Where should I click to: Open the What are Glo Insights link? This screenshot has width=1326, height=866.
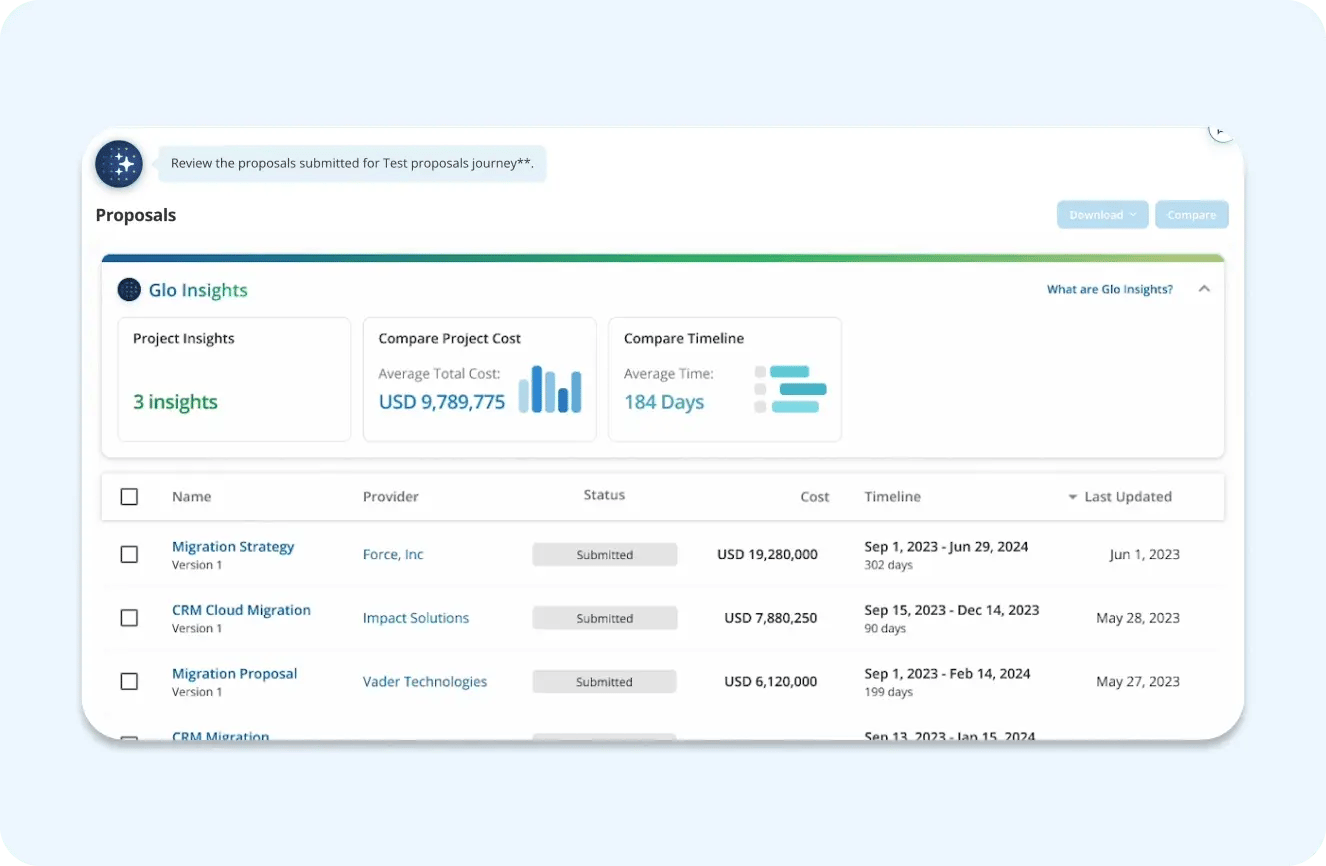click(x=1109, y=288)
